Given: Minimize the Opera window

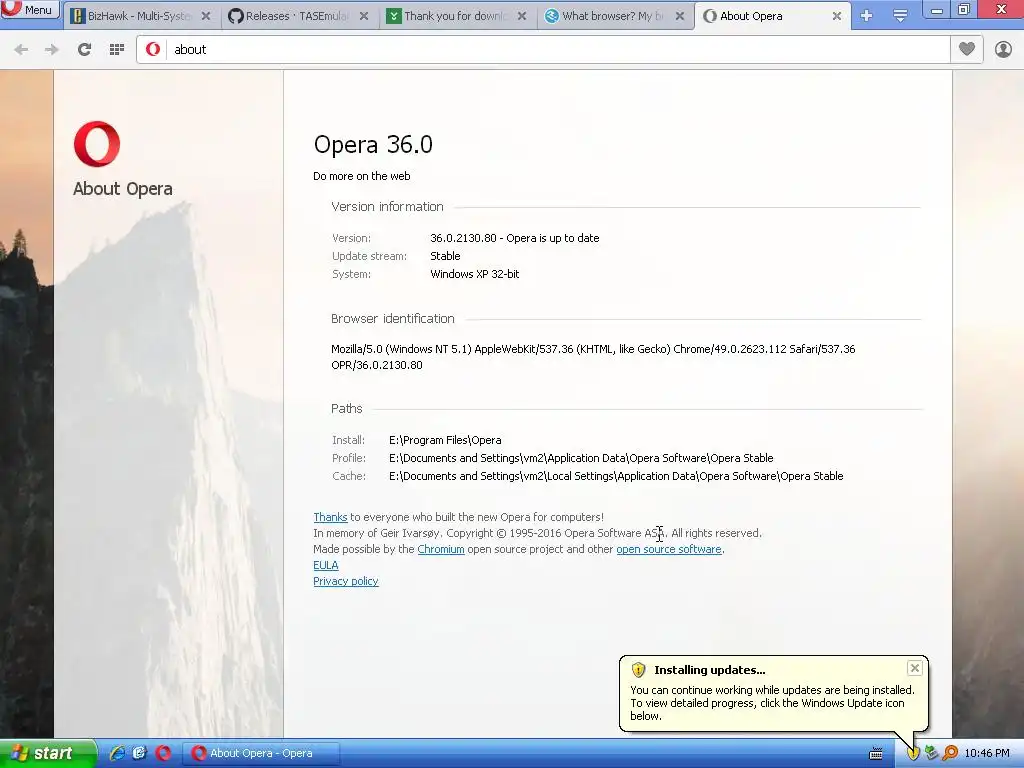Looking at the screenshot, I should 936,10.
